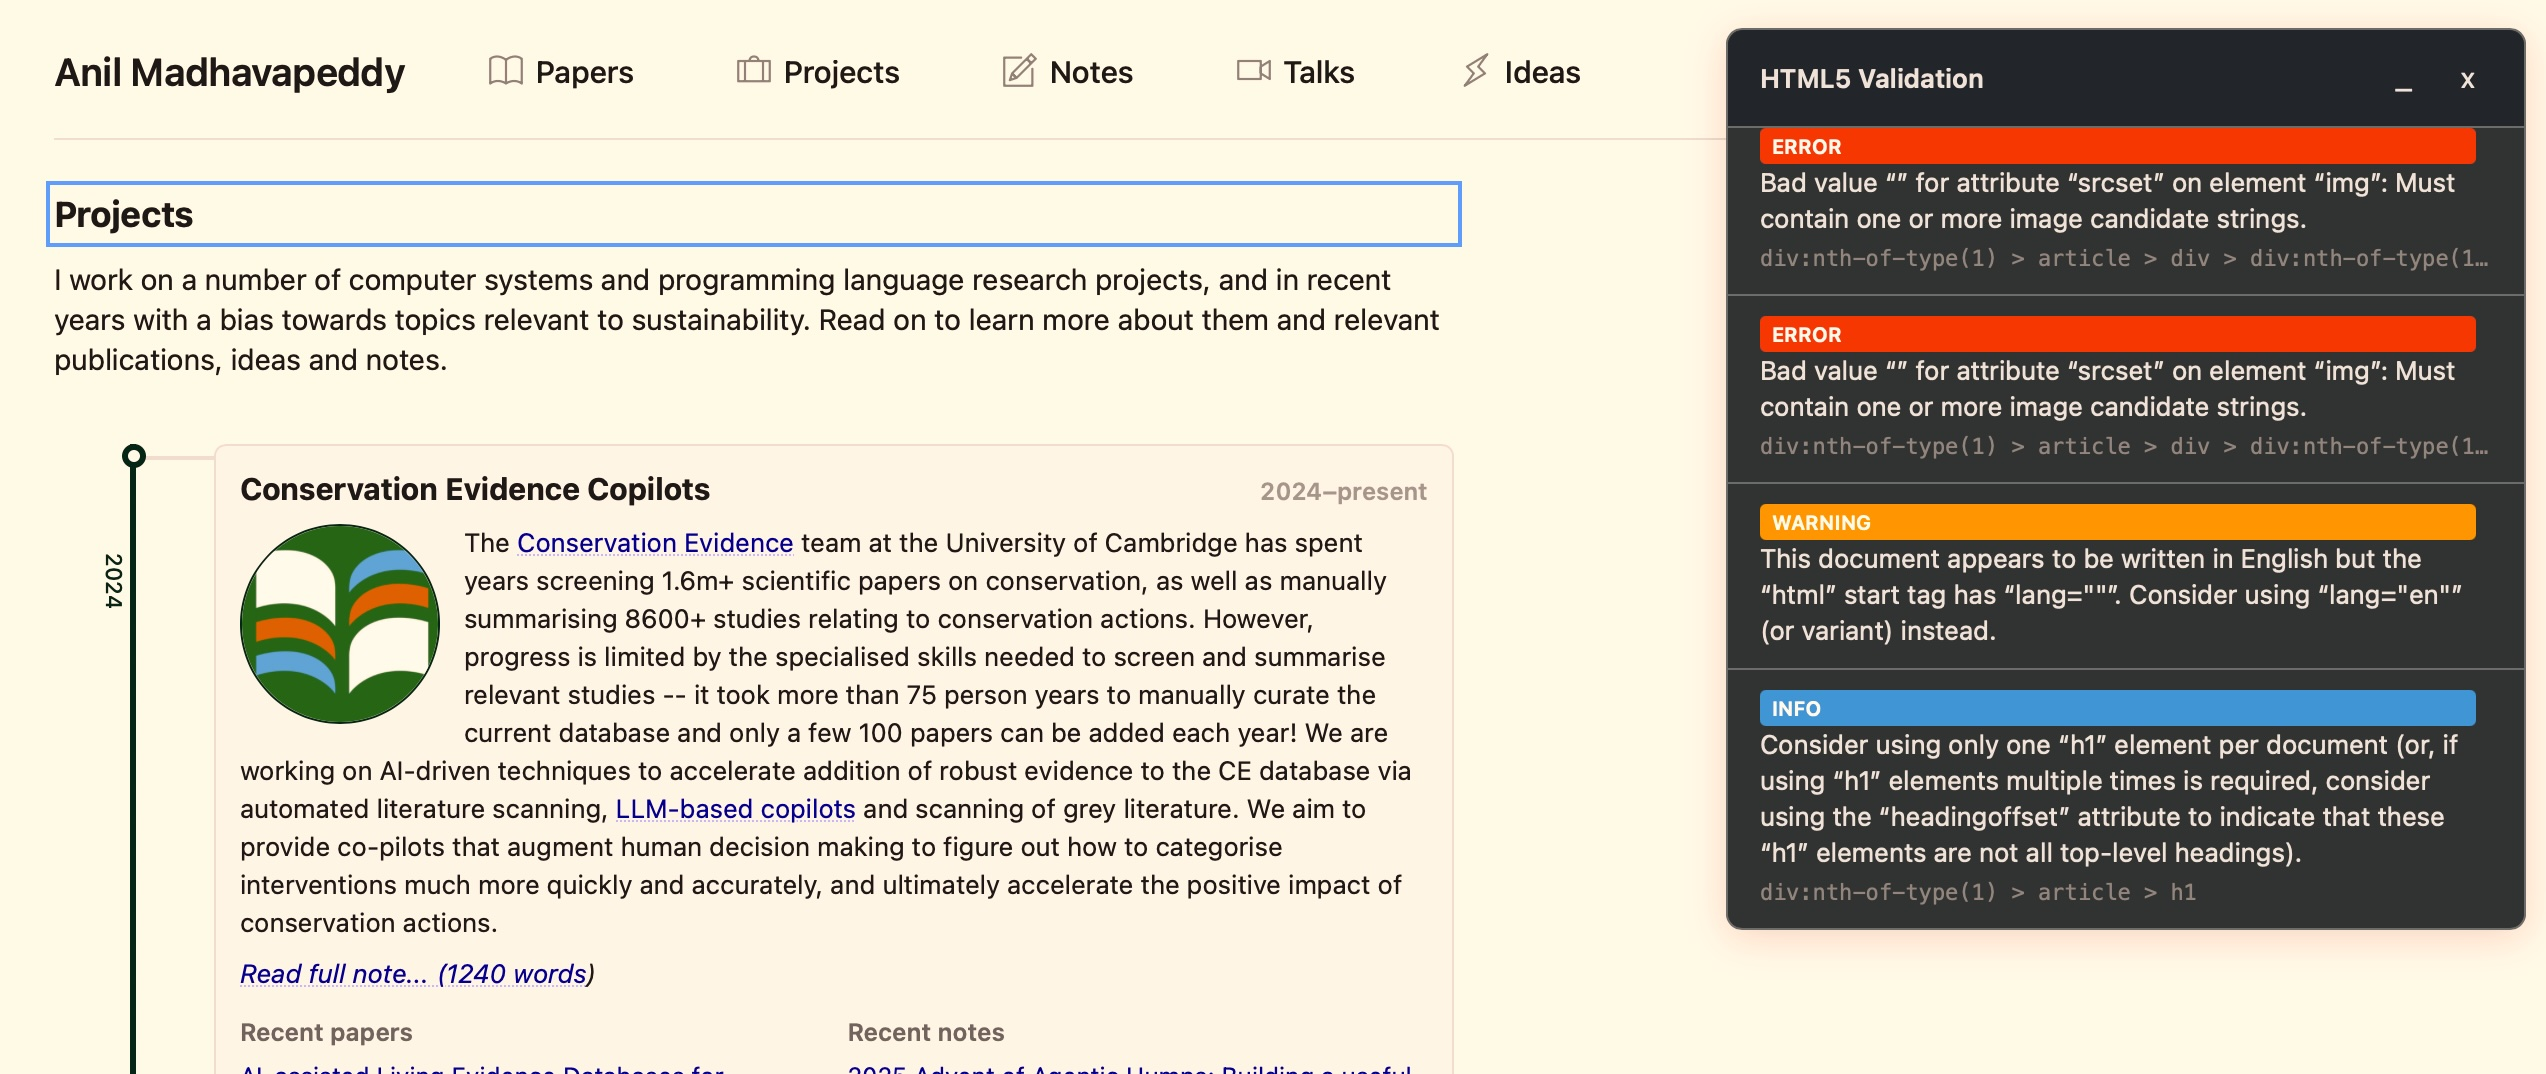2546x1074 pixels.
Task: Click the Papers book icon
Action: click(505, 71)
